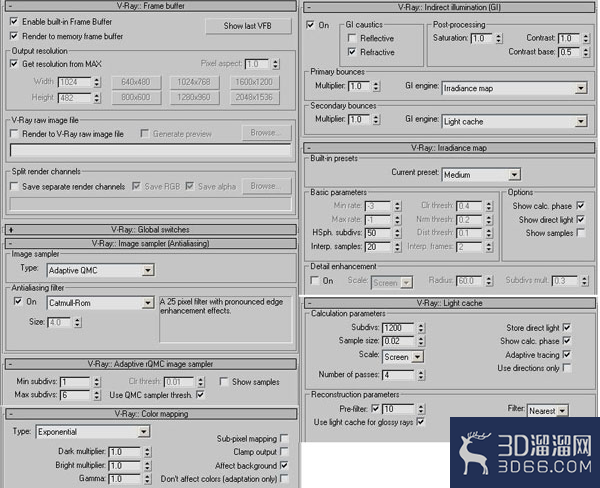This screenshot has width=600, height=488.
Task: Open Primary bounces GI engine Irradiance map dropdown
Action: point(515,88)
